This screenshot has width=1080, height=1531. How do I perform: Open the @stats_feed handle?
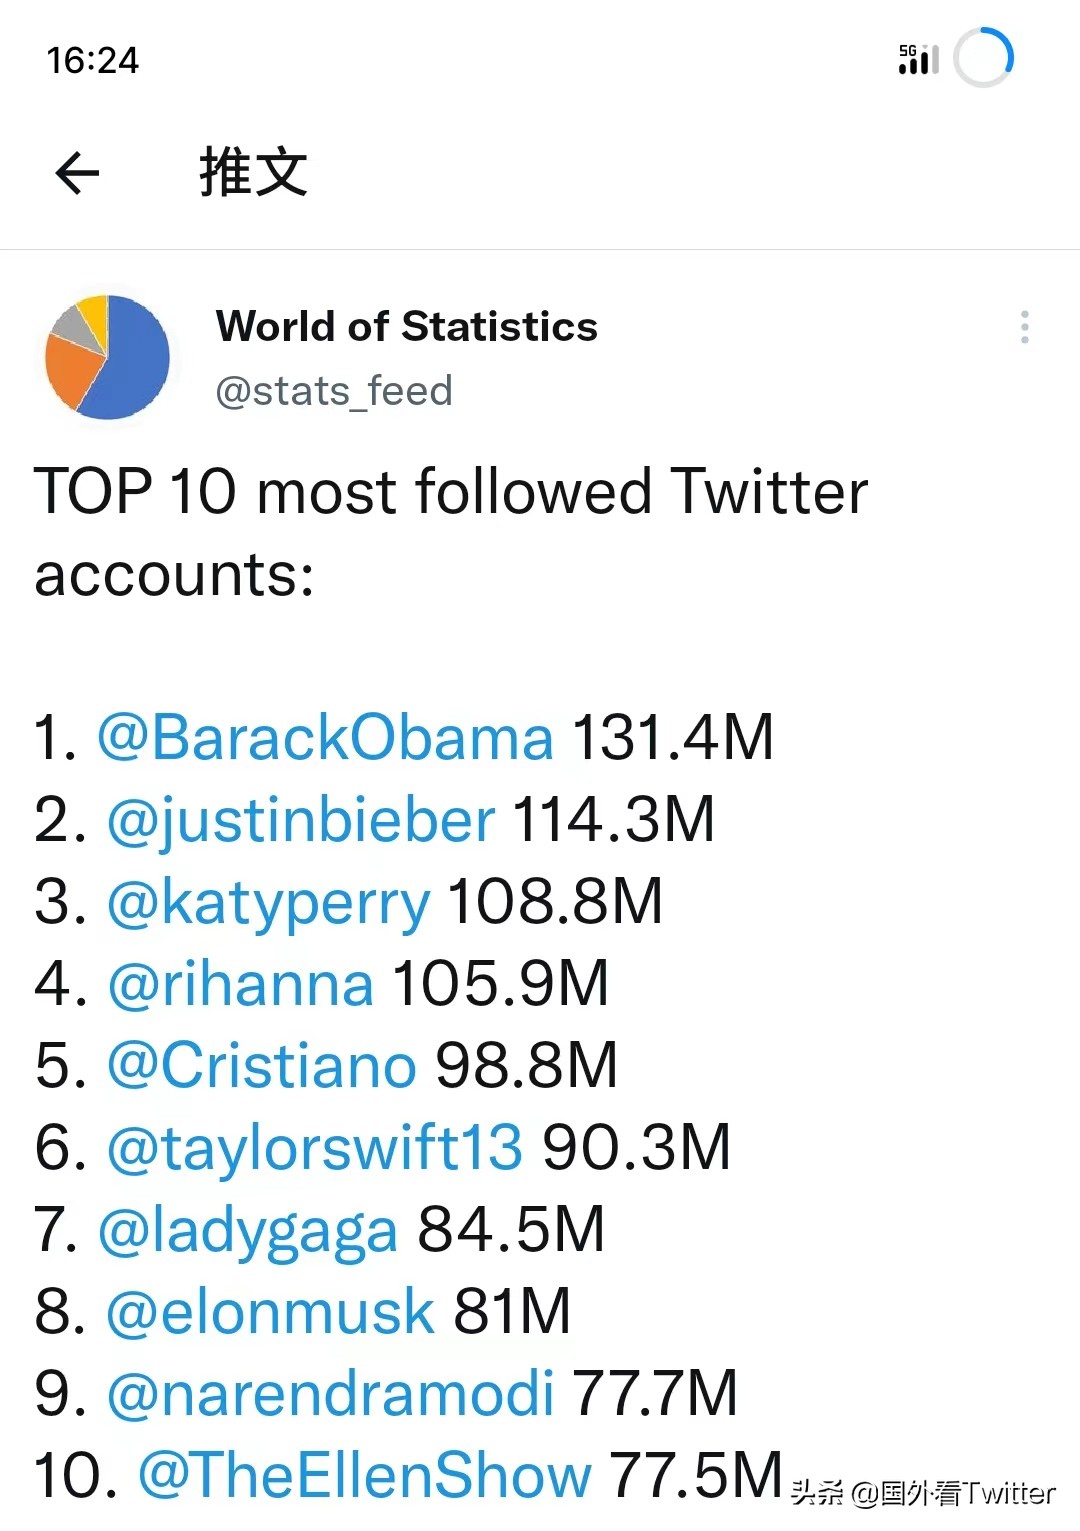pyautogui.click(x=334, y=390)
